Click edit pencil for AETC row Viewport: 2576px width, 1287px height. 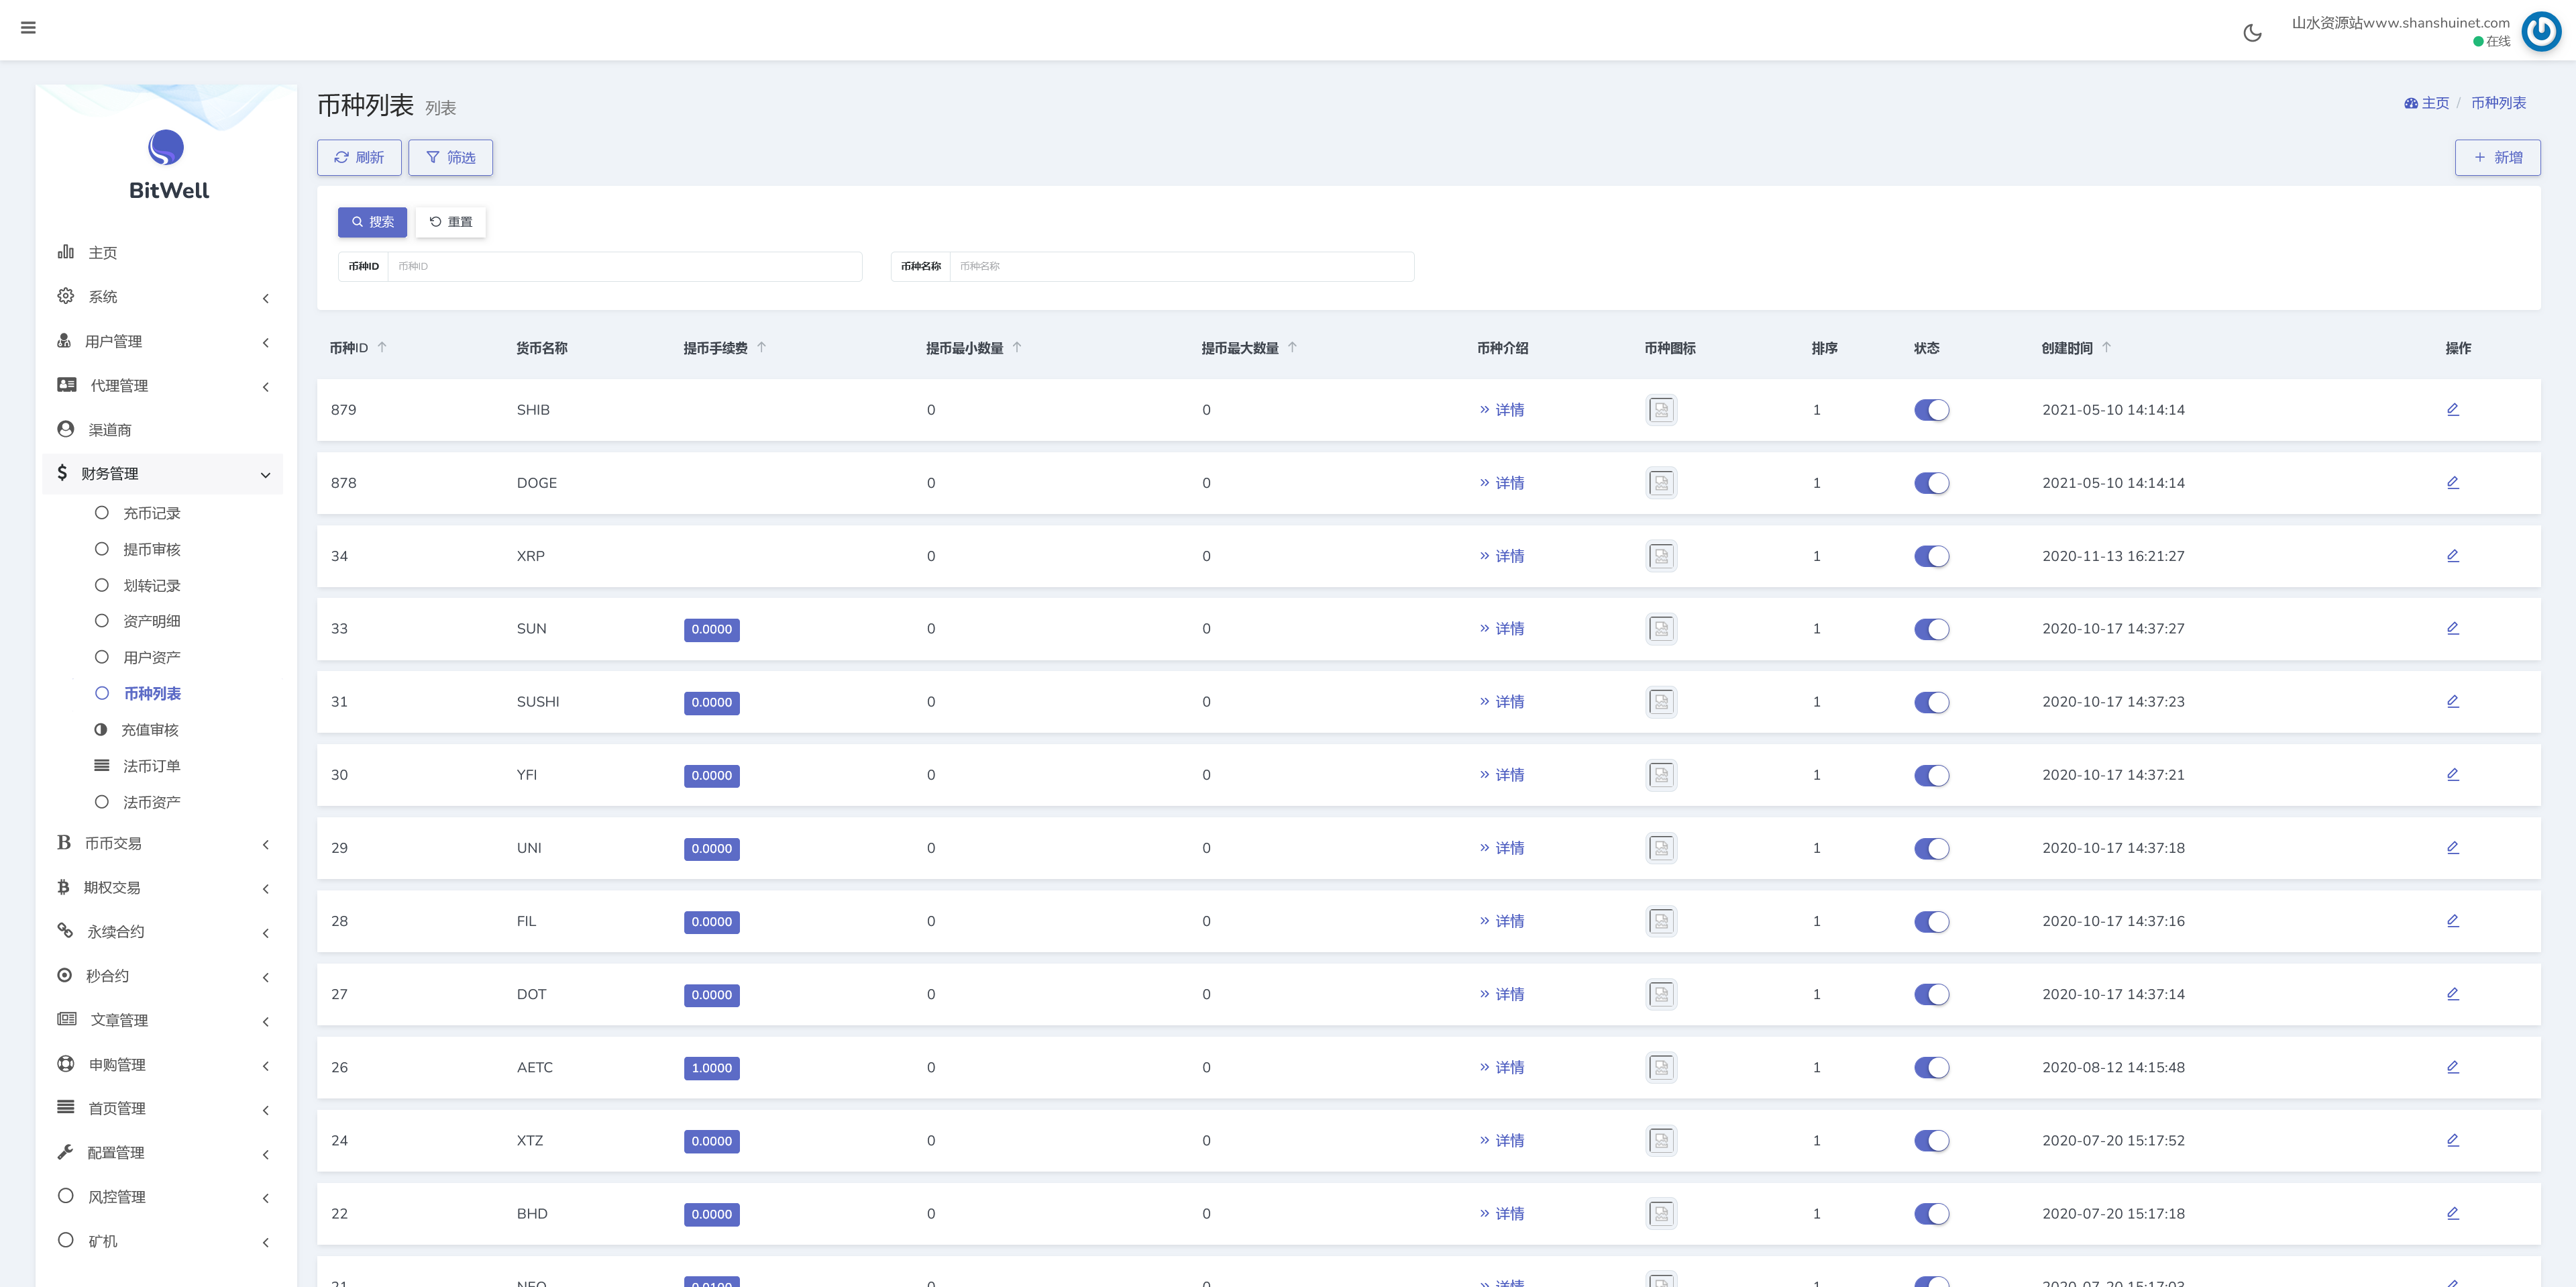click(x=2452, y=1067)
